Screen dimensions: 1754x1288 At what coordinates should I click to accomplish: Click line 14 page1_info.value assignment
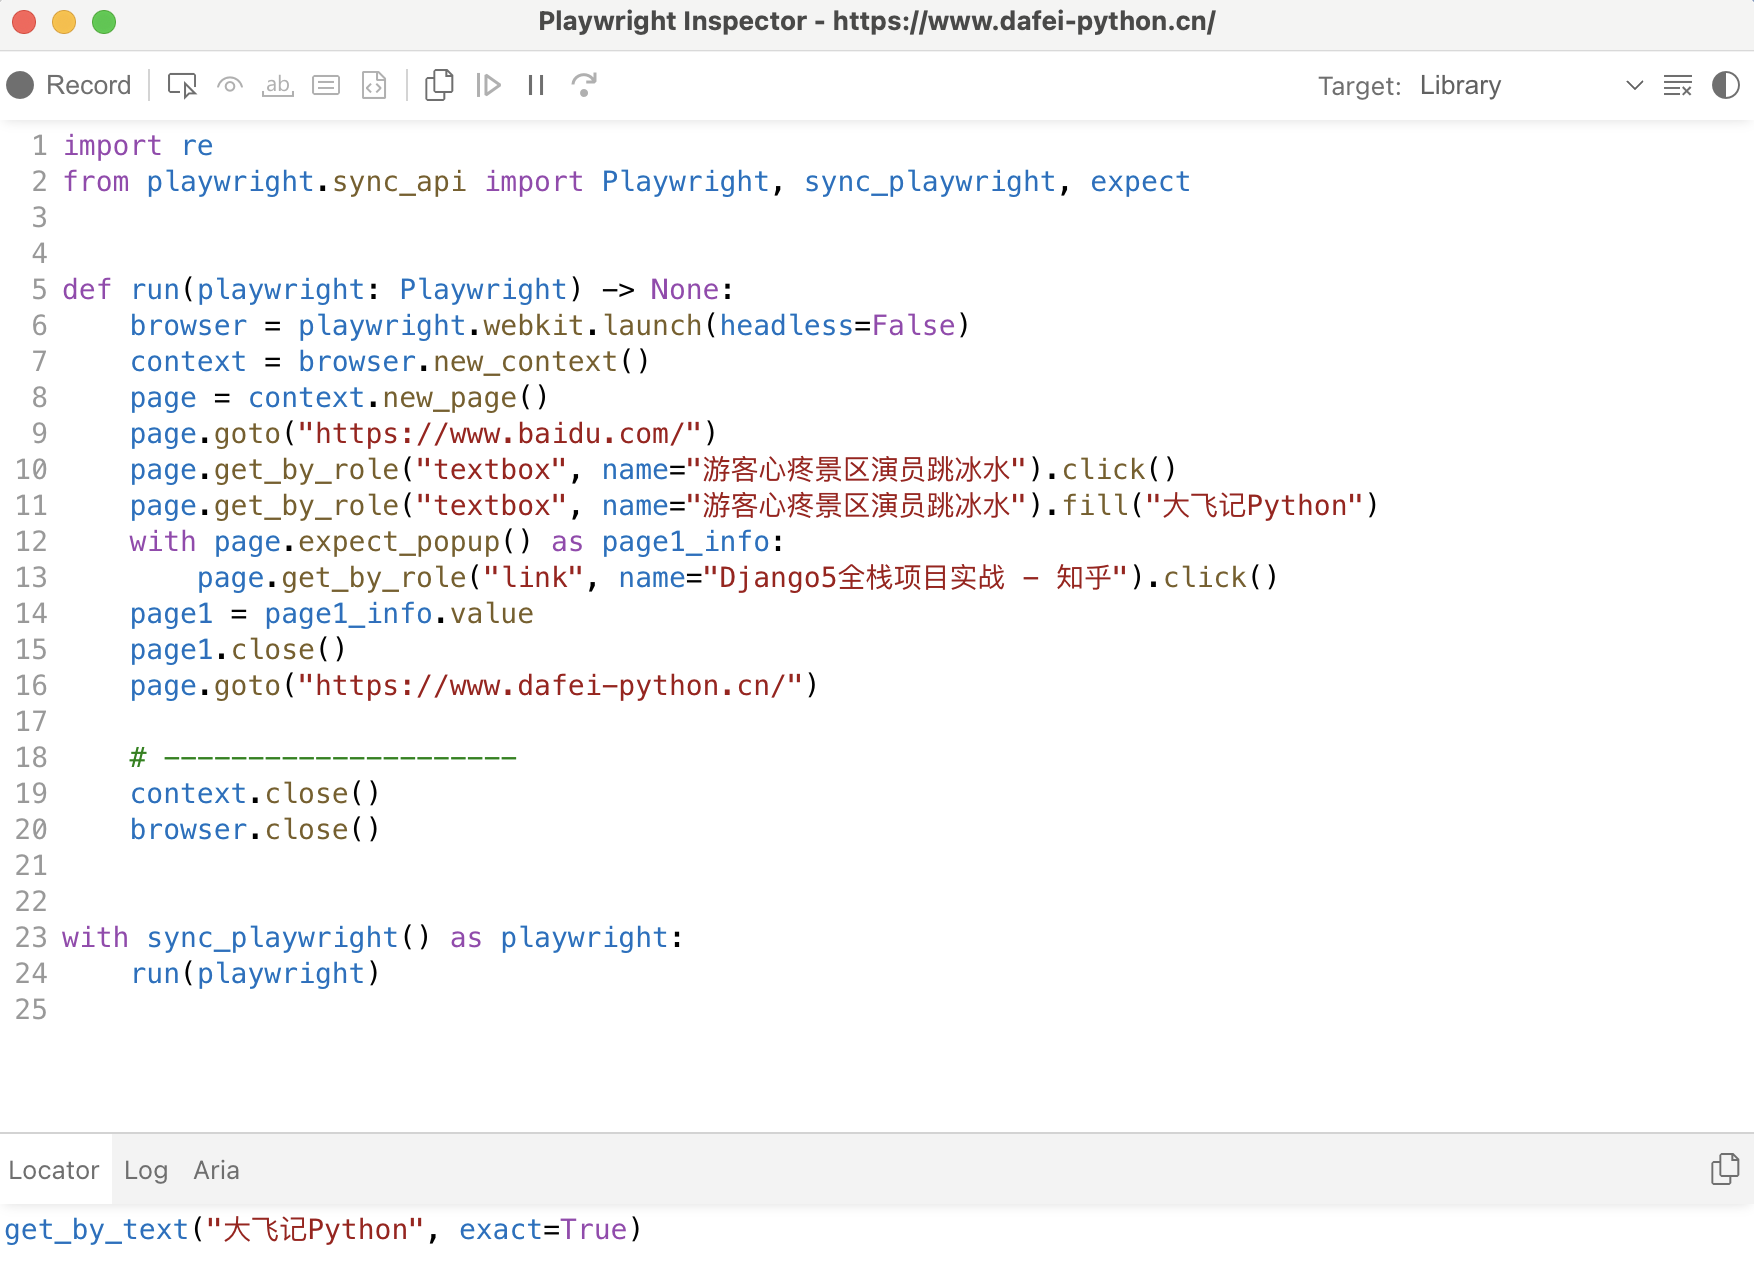coord(331,613)
